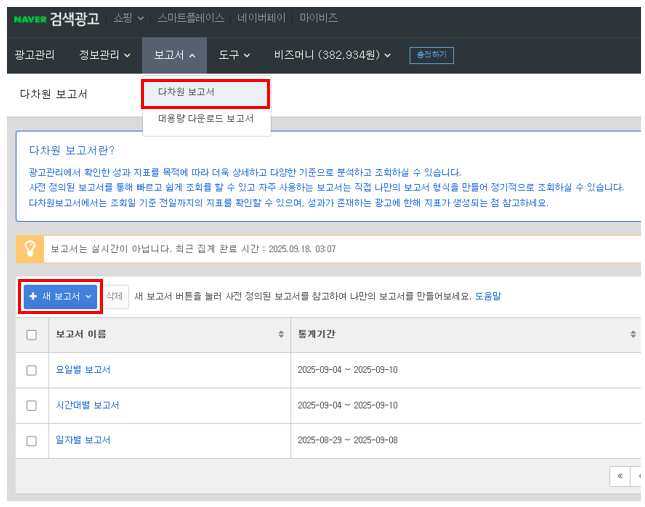Go to first page with double-arrow button
This screenshot has width=645, height=507.
(x=620, y=476)
